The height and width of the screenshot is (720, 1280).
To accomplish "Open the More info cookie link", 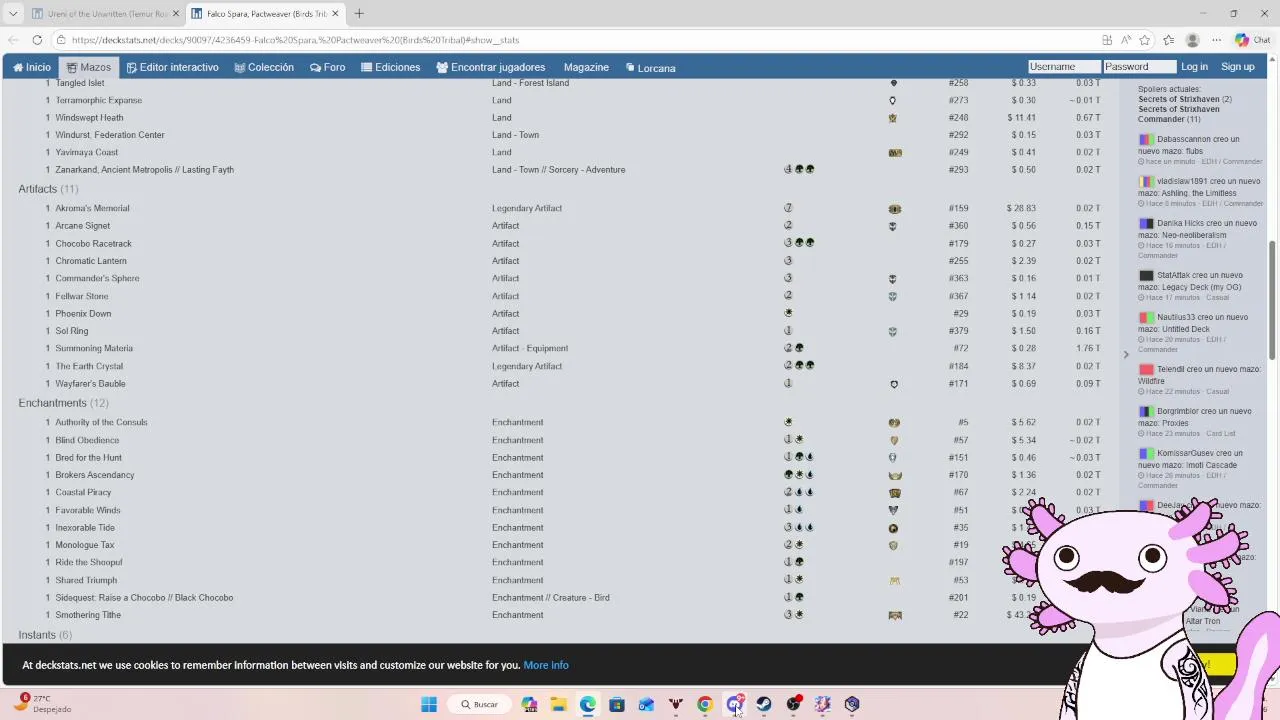I will [x=546, y=665].
